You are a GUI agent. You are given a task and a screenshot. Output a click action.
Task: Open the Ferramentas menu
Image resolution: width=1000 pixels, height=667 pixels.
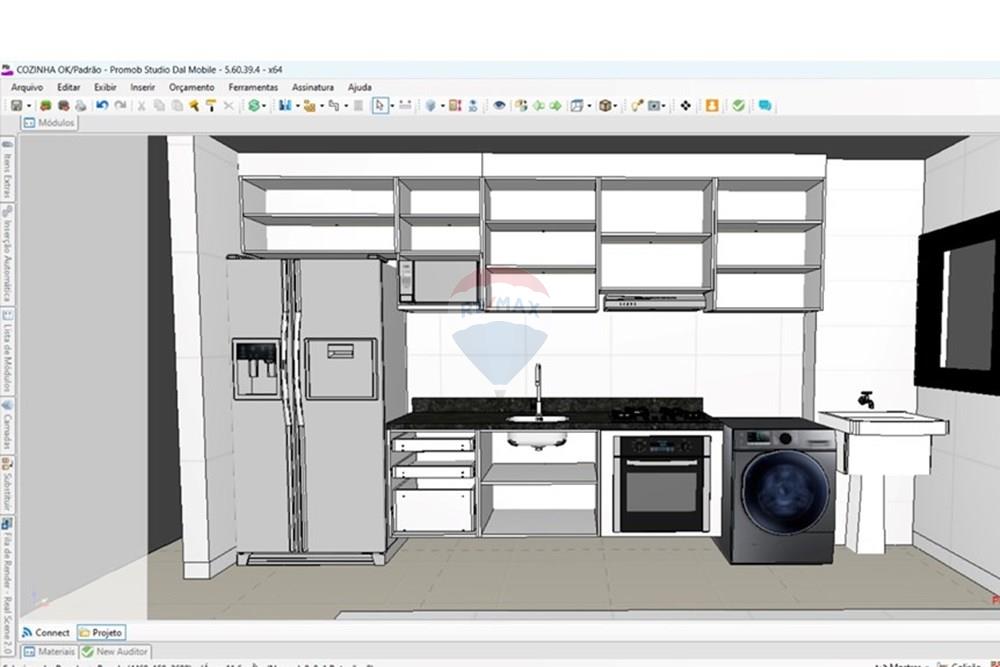pyautogui.click(x=253, y=87)
